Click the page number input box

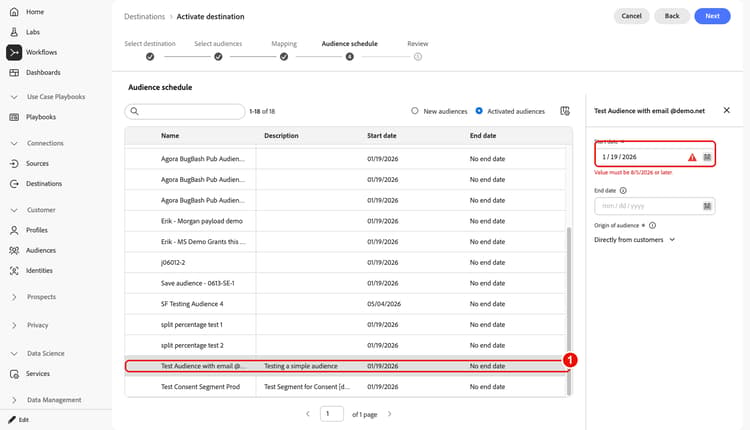[x=331, y=414]
